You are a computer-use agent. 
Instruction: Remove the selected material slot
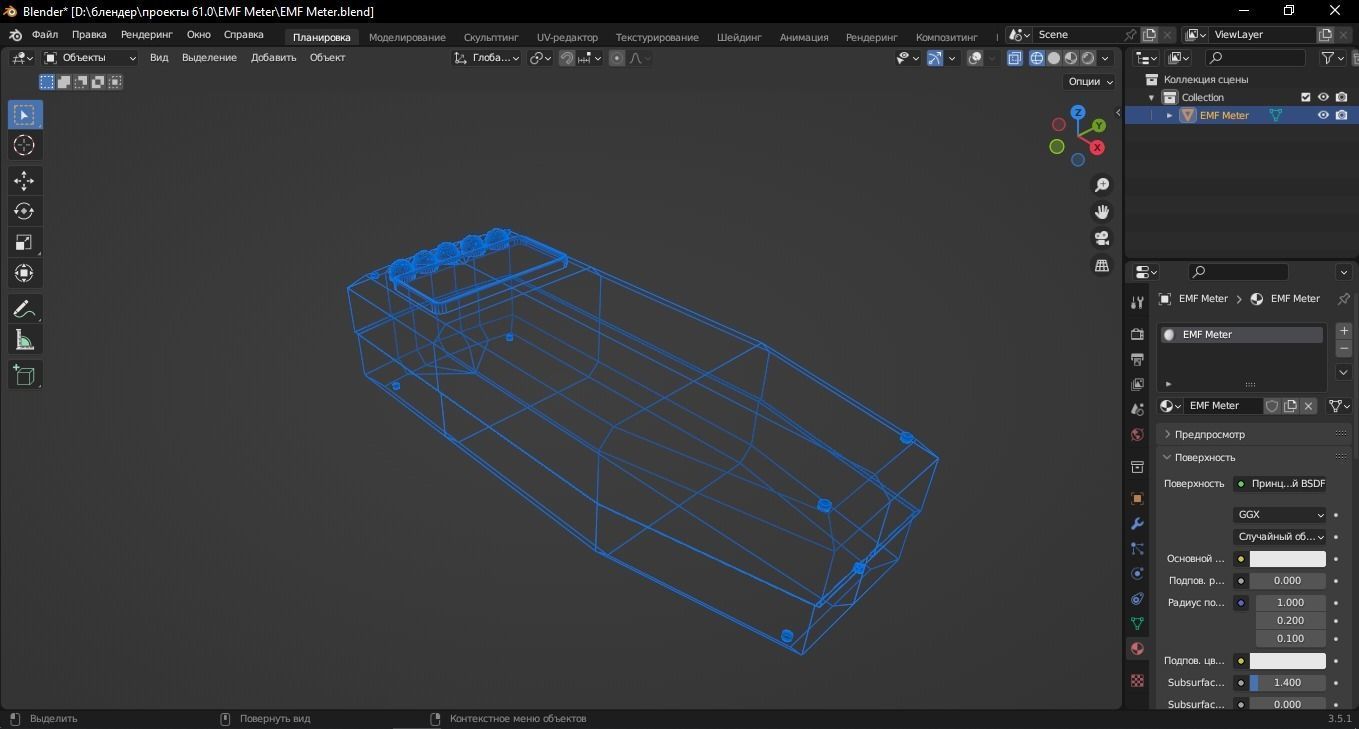1344,349
